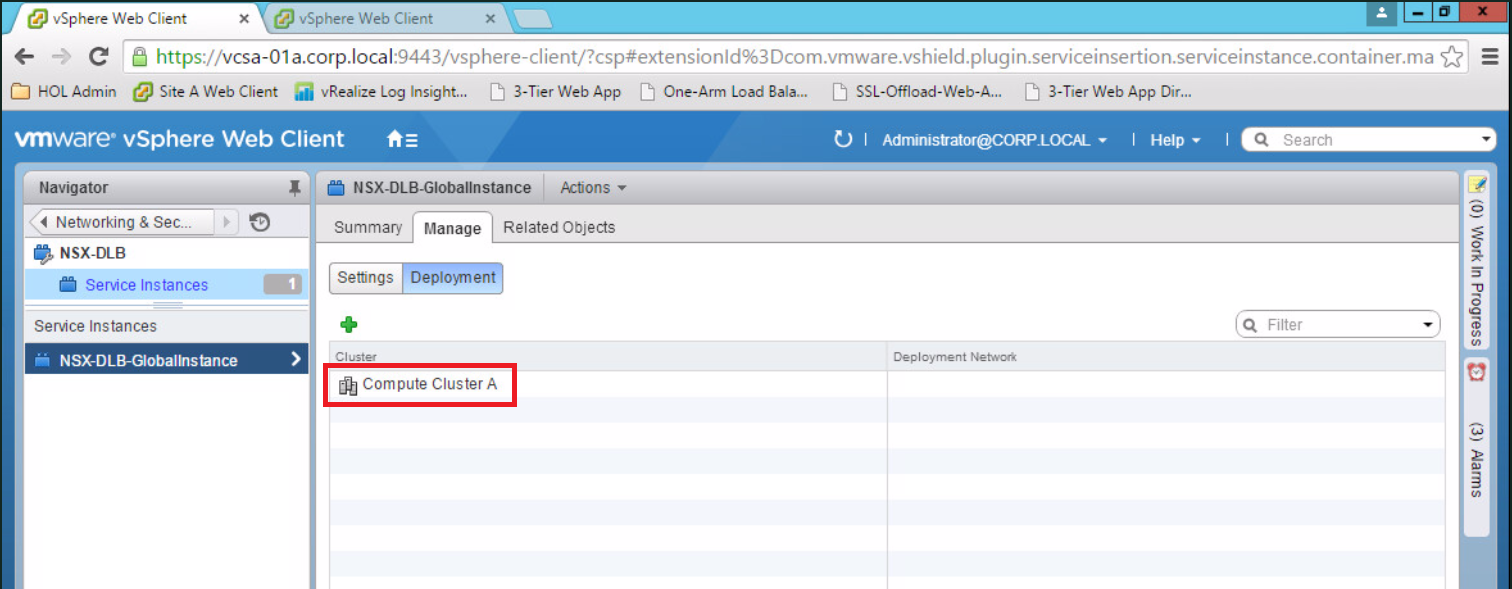Click the browser address bar
1512x589 pixels.
click(x=795, y=57)
